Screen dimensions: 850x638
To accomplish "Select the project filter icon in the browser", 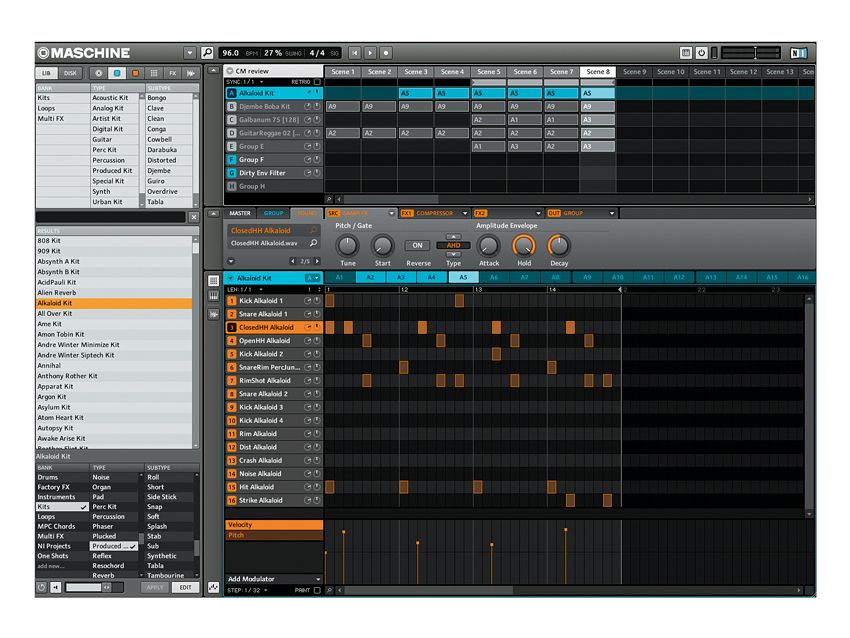I will [x=99, y=73].
